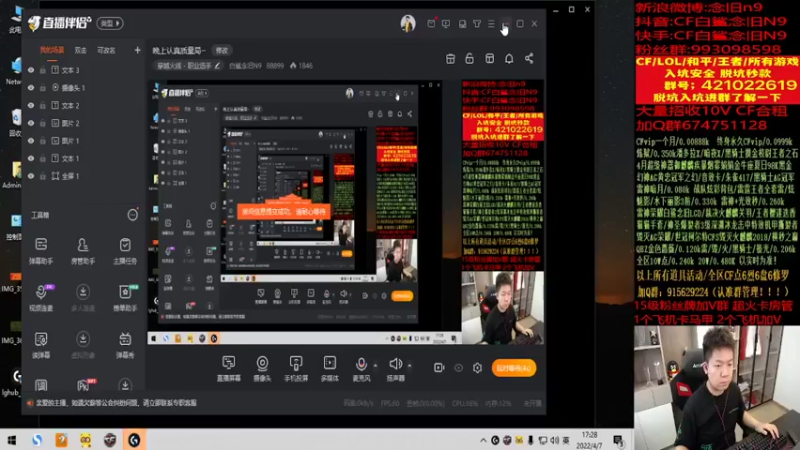
Task: Click the unlock padlock icon above preview
Action: coord(469,59)
